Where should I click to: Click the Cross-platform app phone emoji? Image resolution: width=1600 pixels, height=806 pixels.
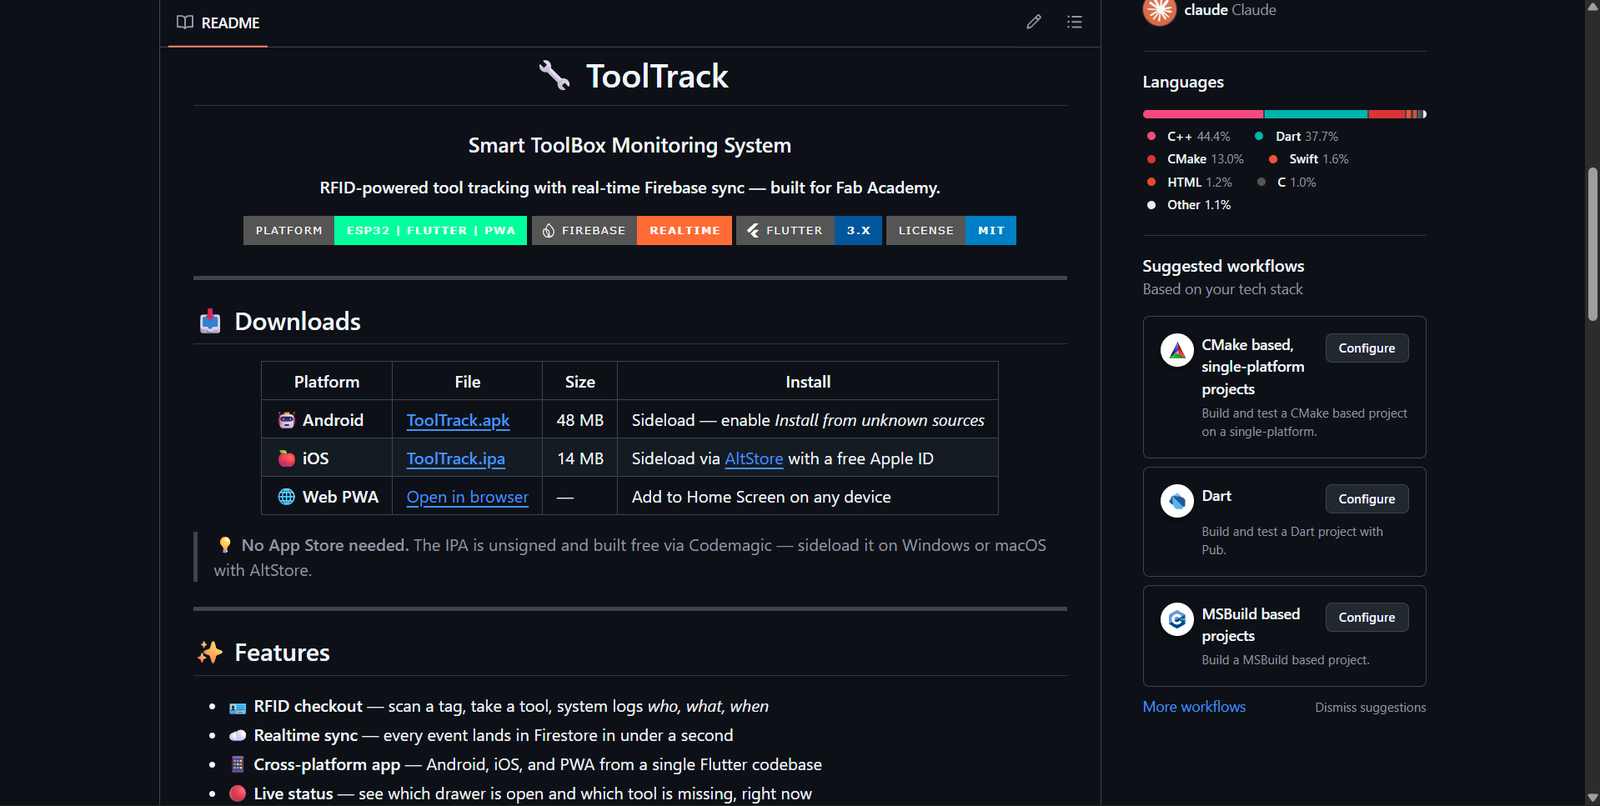(238, 764)
